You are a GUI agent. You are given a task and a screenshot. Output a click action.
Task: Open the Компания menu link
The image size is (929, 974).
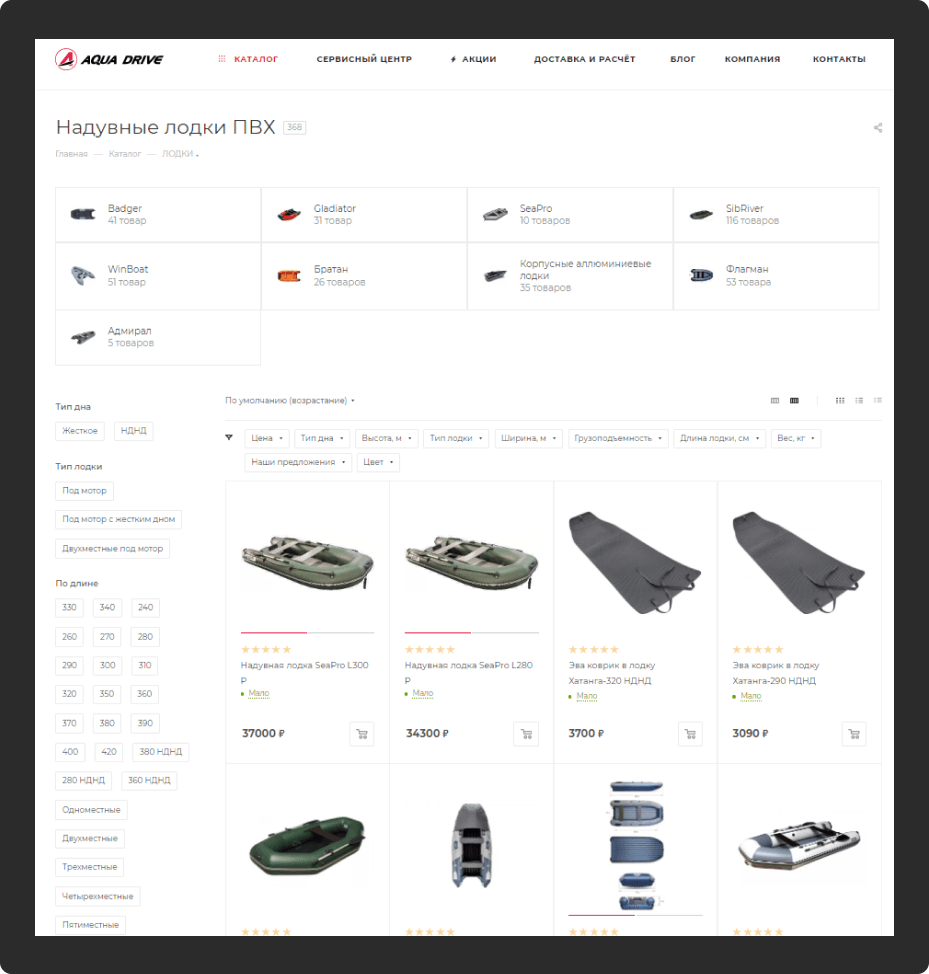click(752, 59)
